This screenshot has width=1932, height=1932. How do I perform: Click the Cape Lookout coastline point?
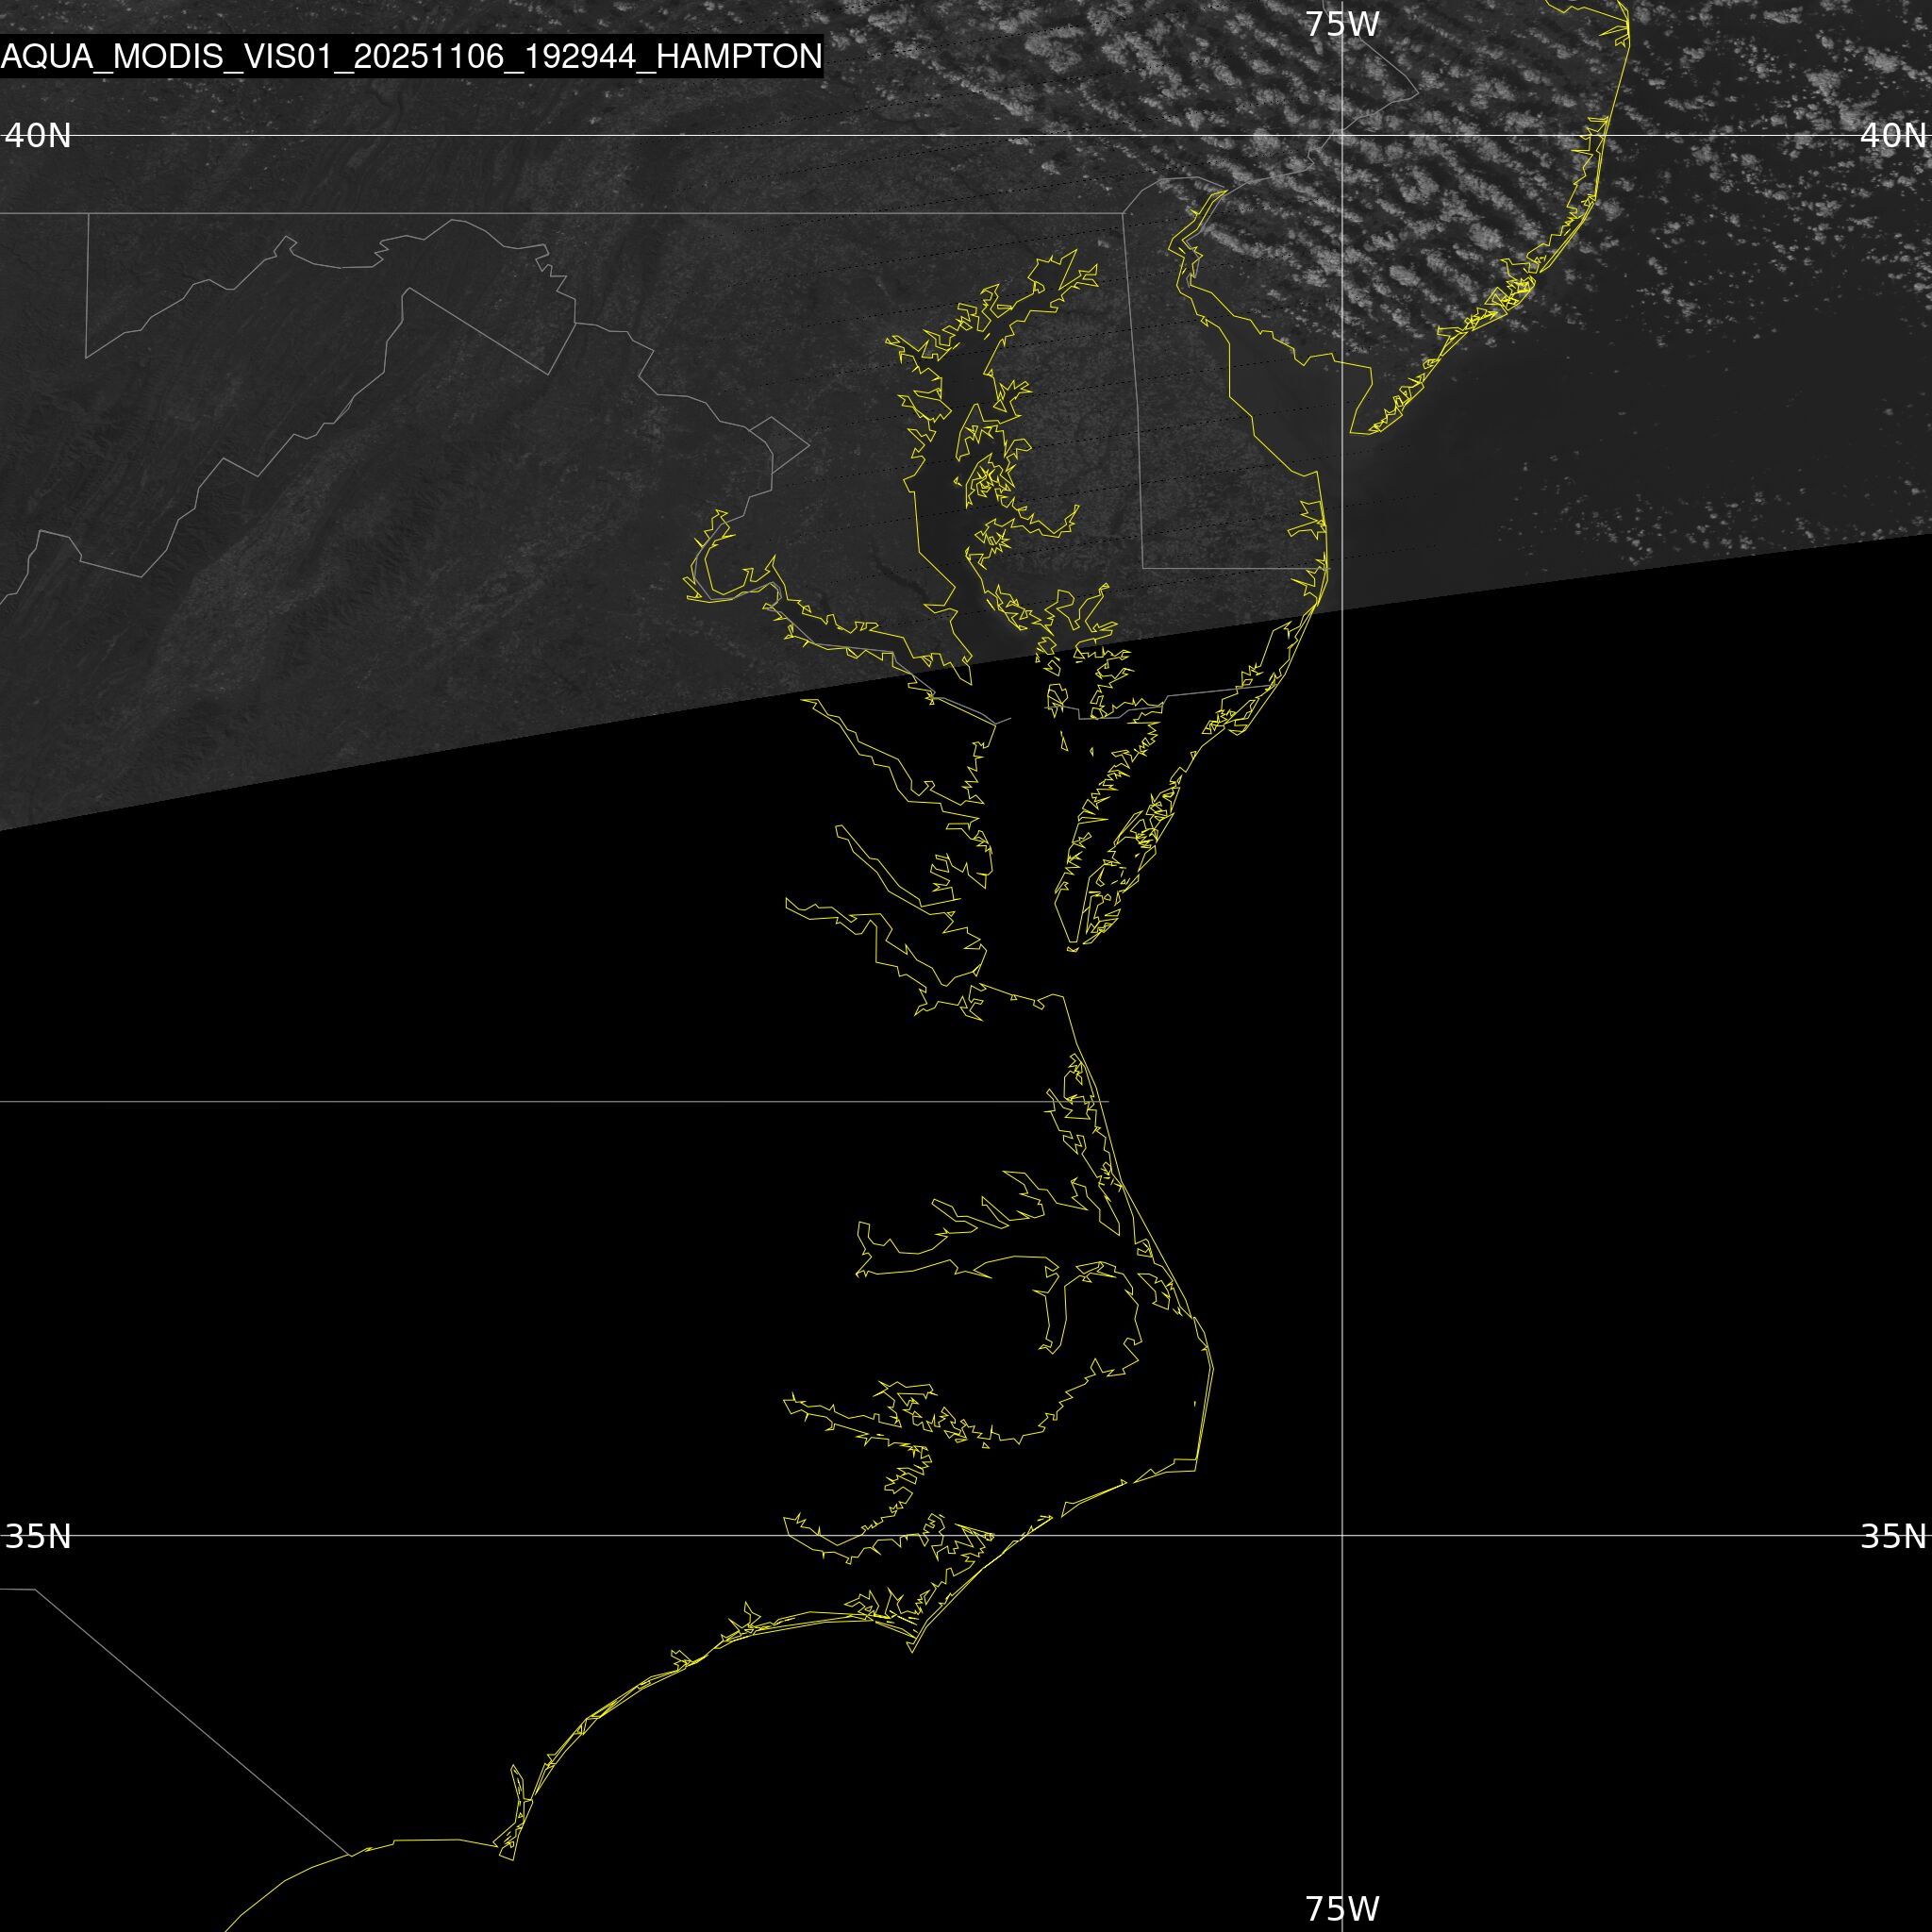click(912, 1651)
